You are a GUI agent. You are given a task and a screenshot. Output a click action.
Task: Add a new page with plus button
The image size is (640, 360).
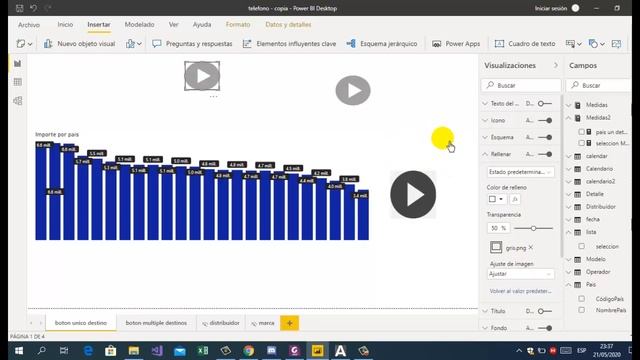[x=289, y=323]
